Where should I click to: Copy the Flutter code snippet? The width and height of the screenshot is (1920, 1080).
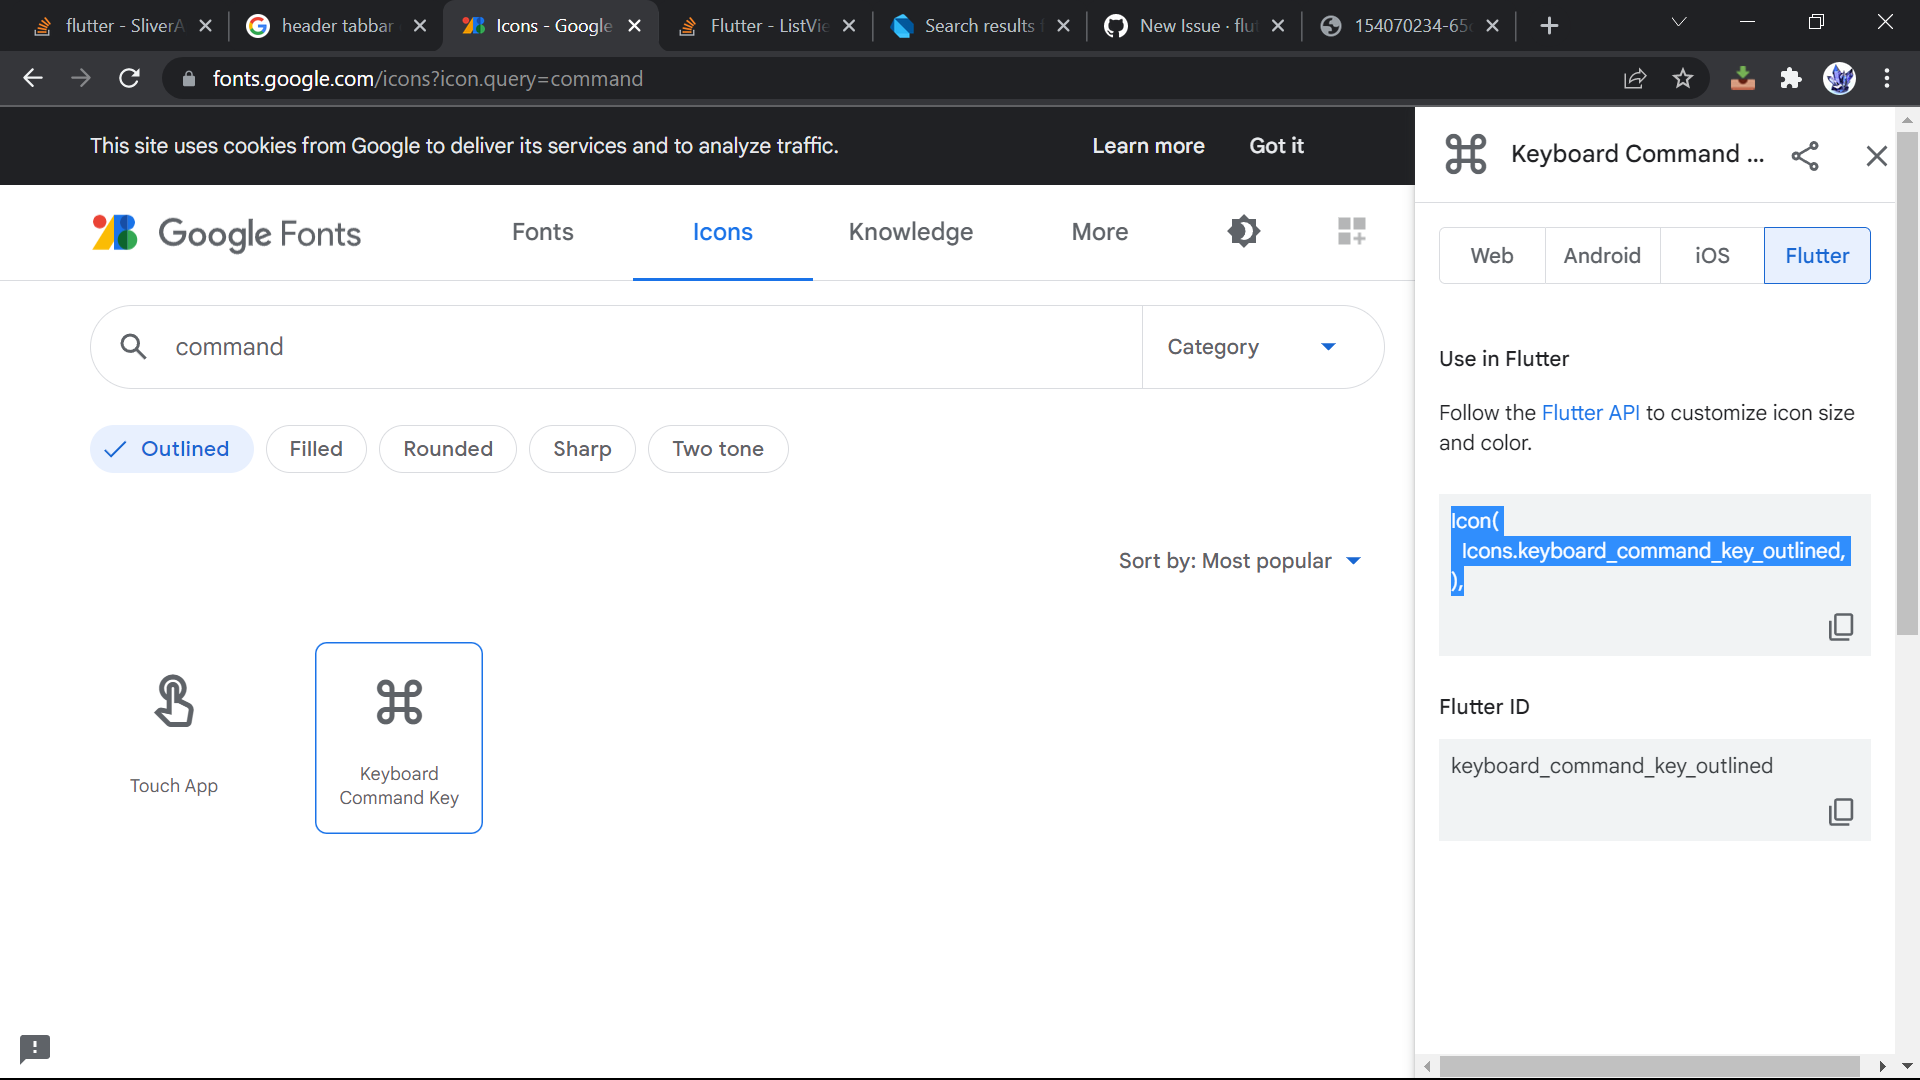[x=1841, y=626]
